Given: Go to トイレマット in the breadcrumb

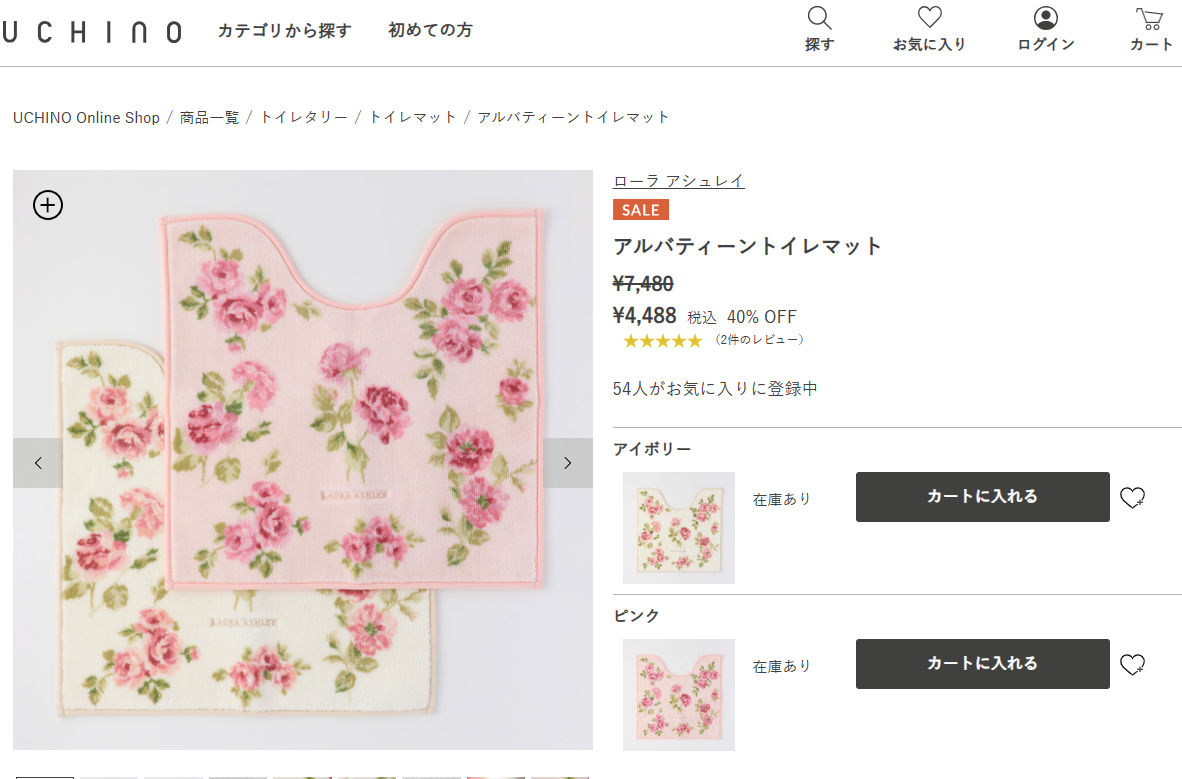Looking at the screenshot, I should [x=412, y=117].
